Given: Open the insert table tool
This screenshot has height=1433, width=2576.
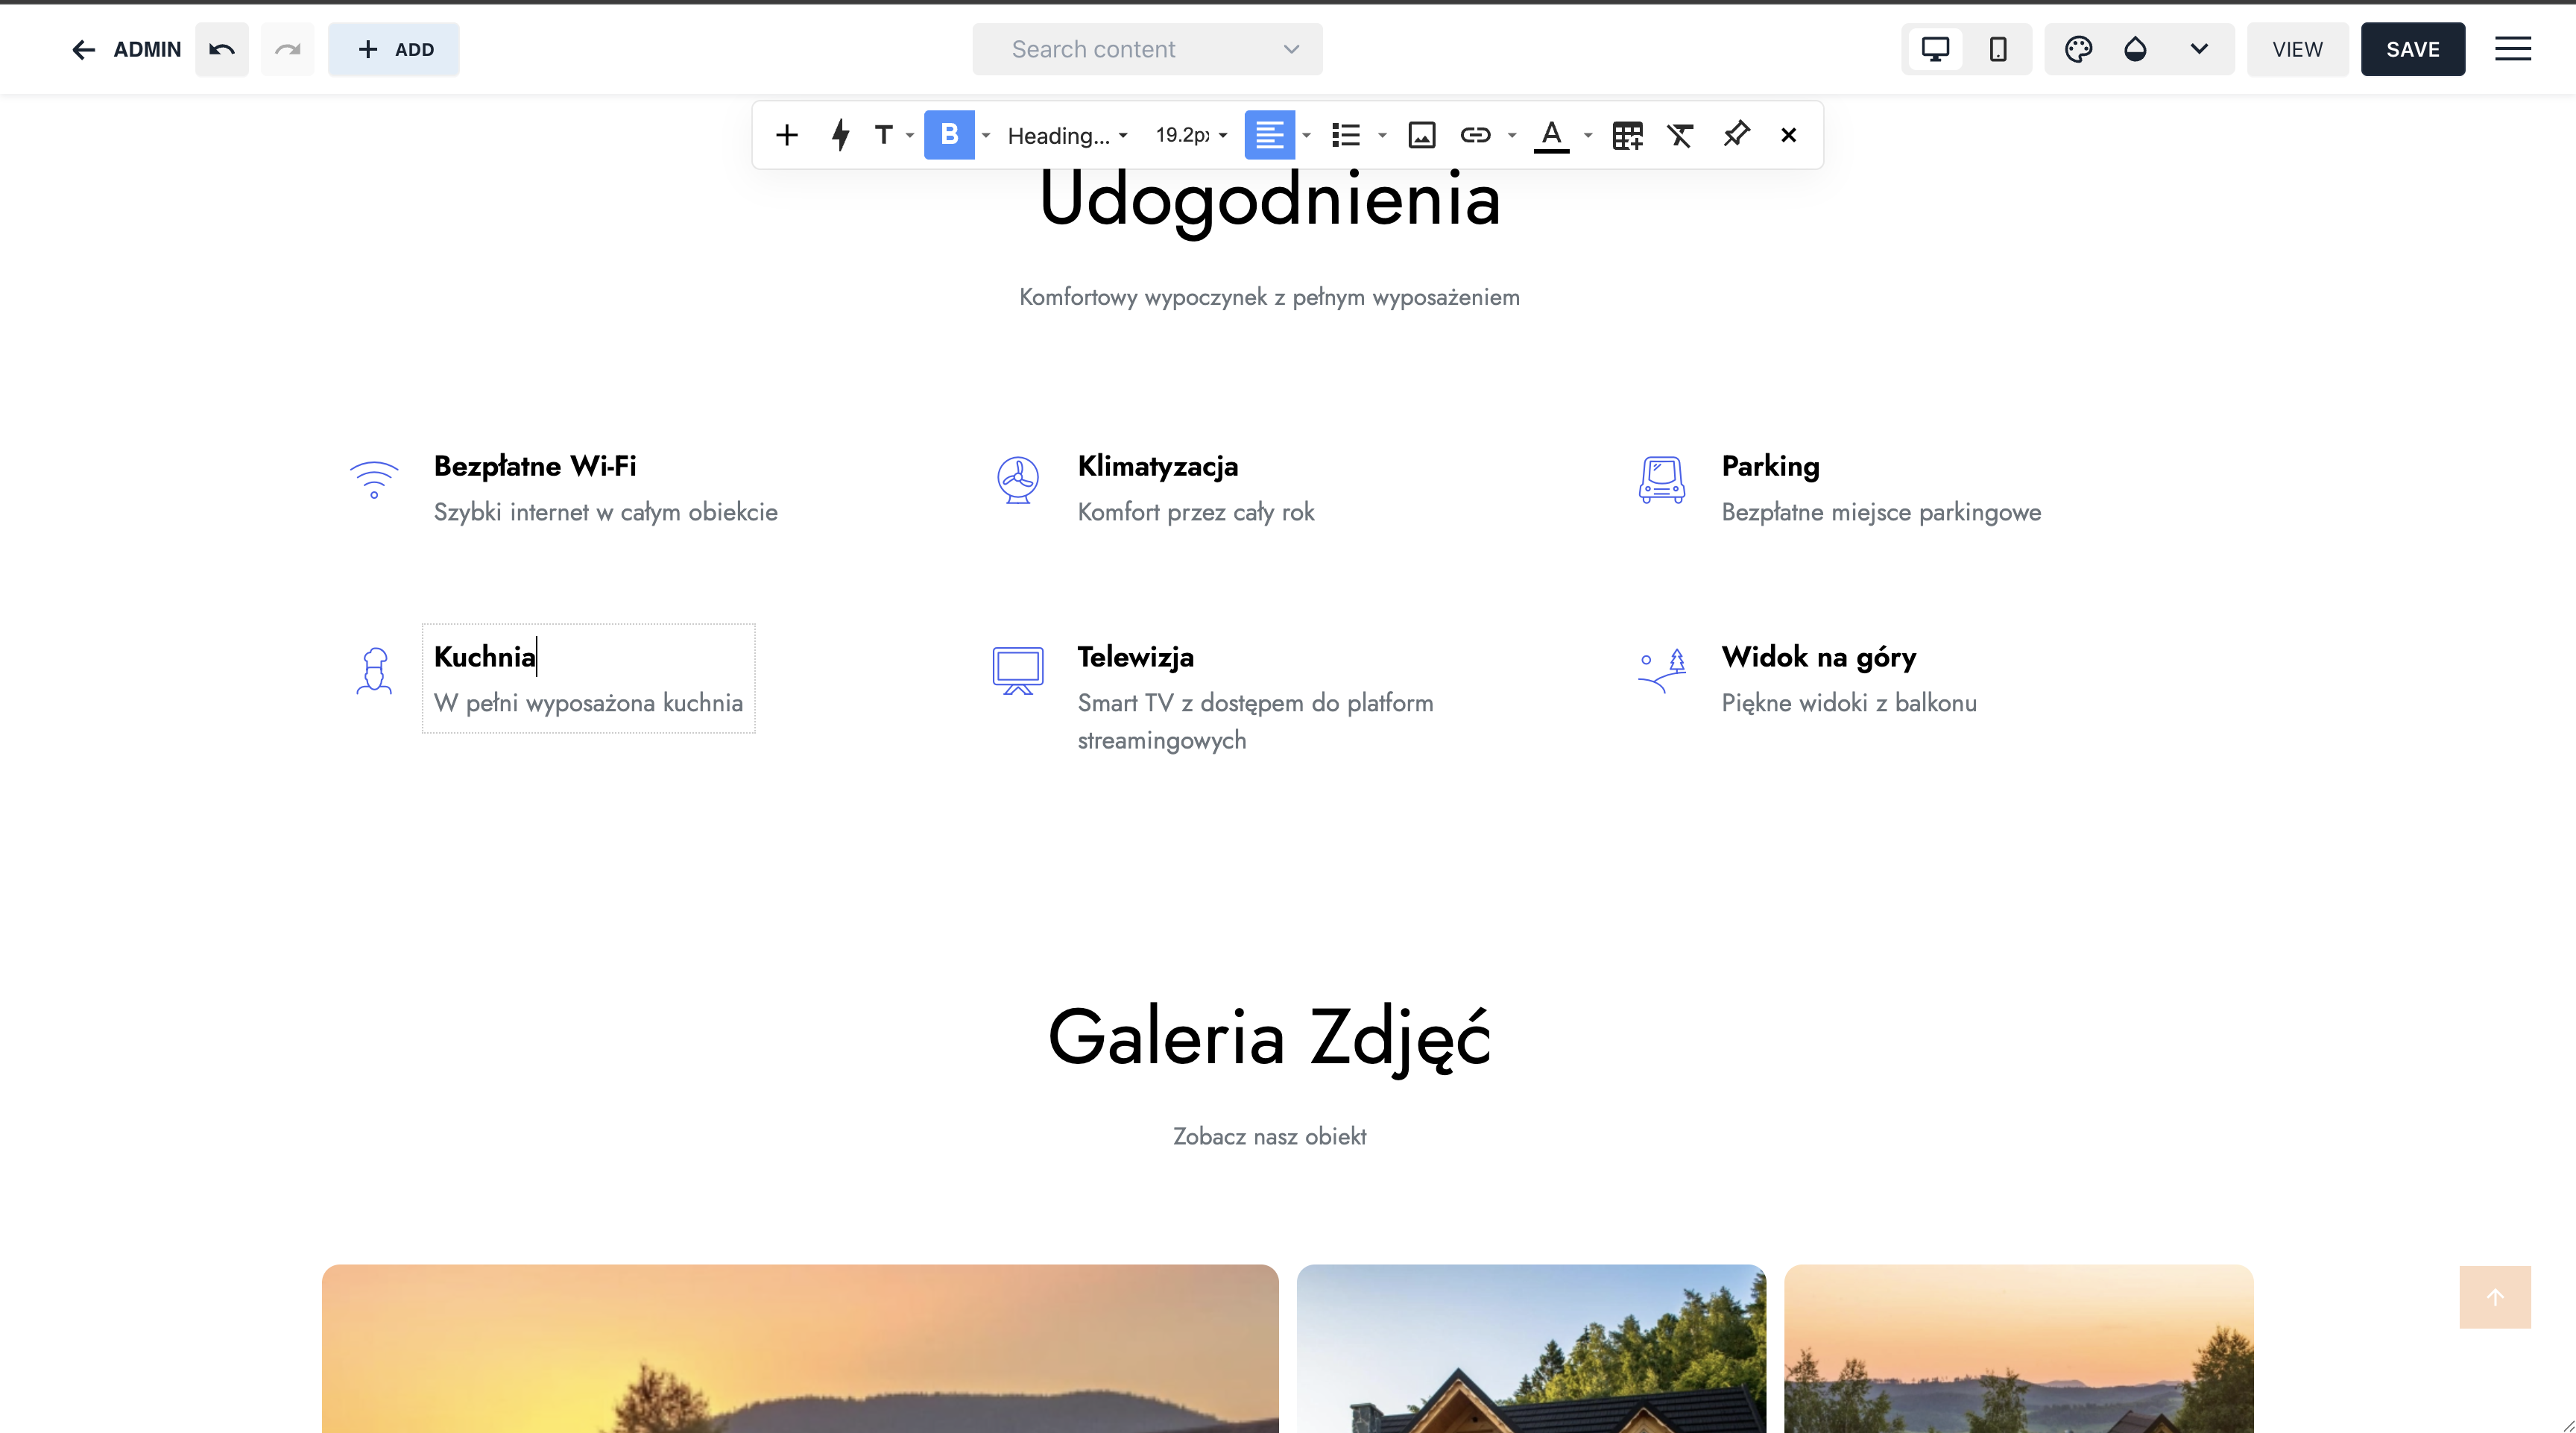Looking at the screenshot, I should pyautogui.click(x=1627, y=135).
